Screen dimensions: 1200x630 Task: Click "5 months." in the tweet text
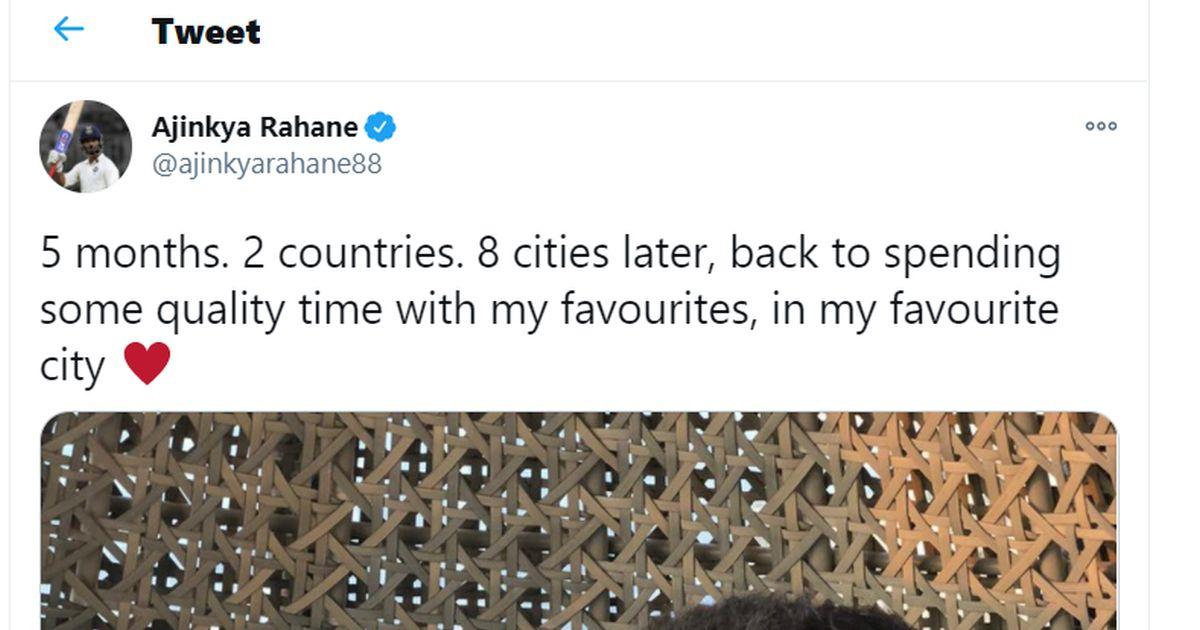[133, 254]
